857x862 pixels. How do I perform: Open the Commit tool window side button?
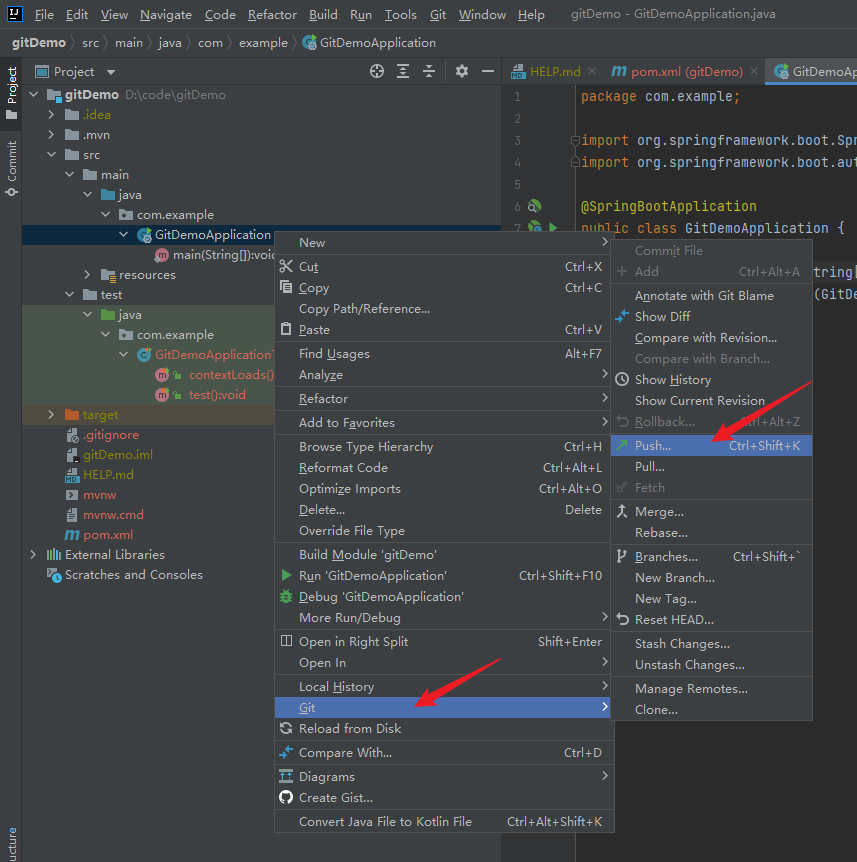[12, 169]
